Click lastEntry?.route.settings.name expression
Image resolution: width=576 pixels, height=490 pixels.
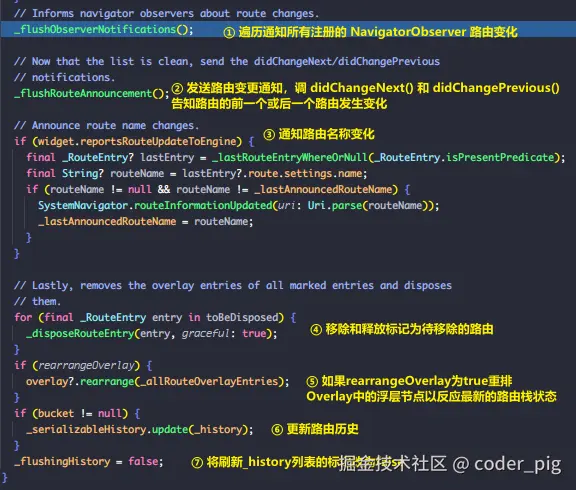click(272, 173)
